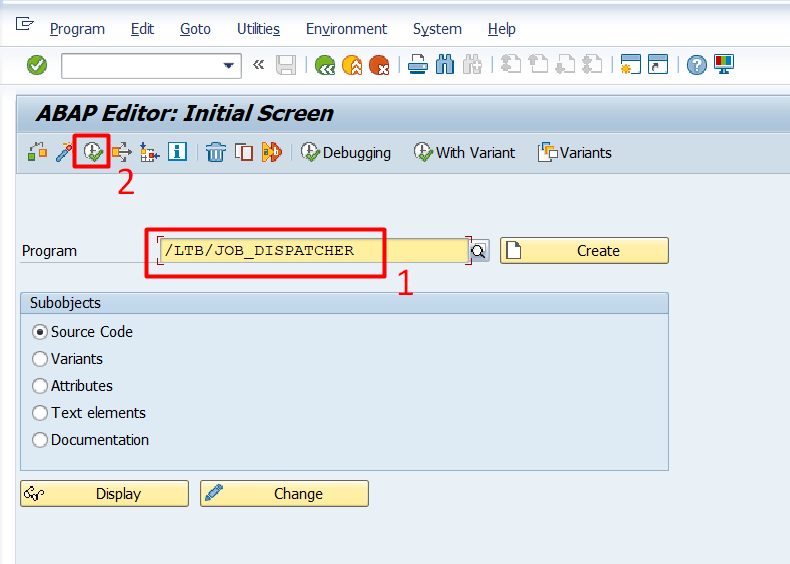The width and height of the screenshot is (790, 564).
Task: Select the Variants radio button
Action: [40, 359]
